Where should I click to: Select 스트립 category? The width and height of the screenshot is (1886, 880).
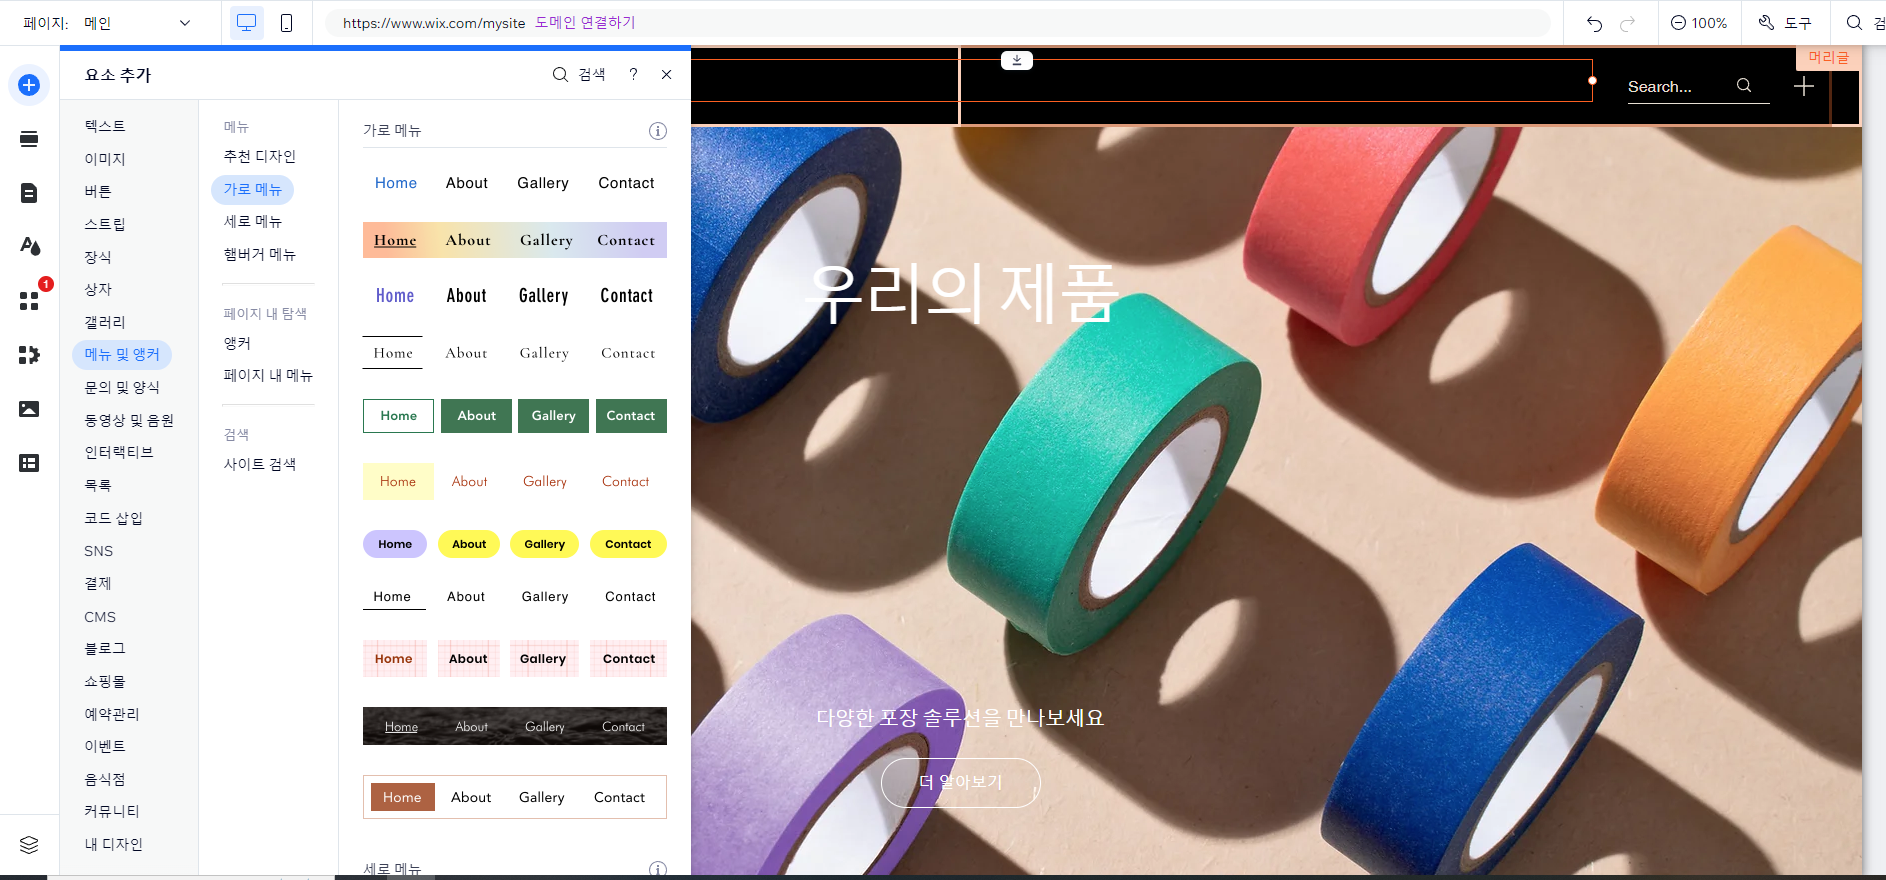(x=105, y=224)
